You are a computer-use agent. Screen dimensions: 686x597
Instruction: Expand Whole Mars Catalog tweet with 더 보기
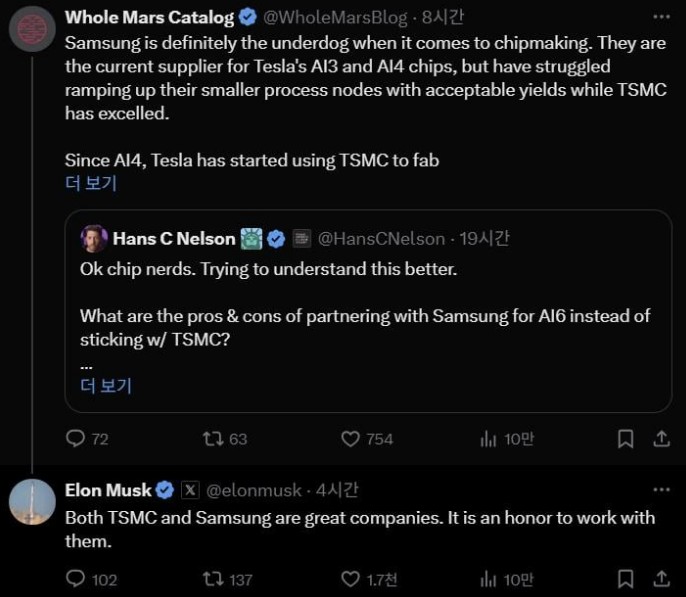point(91,183)
